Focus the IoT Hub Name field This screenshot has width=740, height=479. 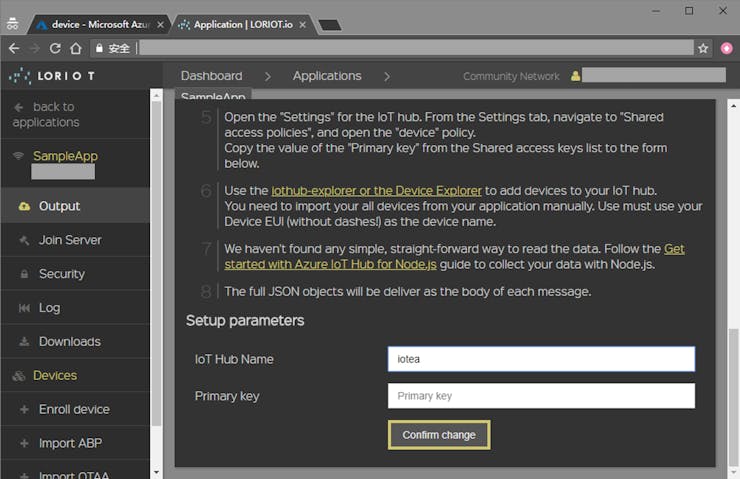(541, 359)
